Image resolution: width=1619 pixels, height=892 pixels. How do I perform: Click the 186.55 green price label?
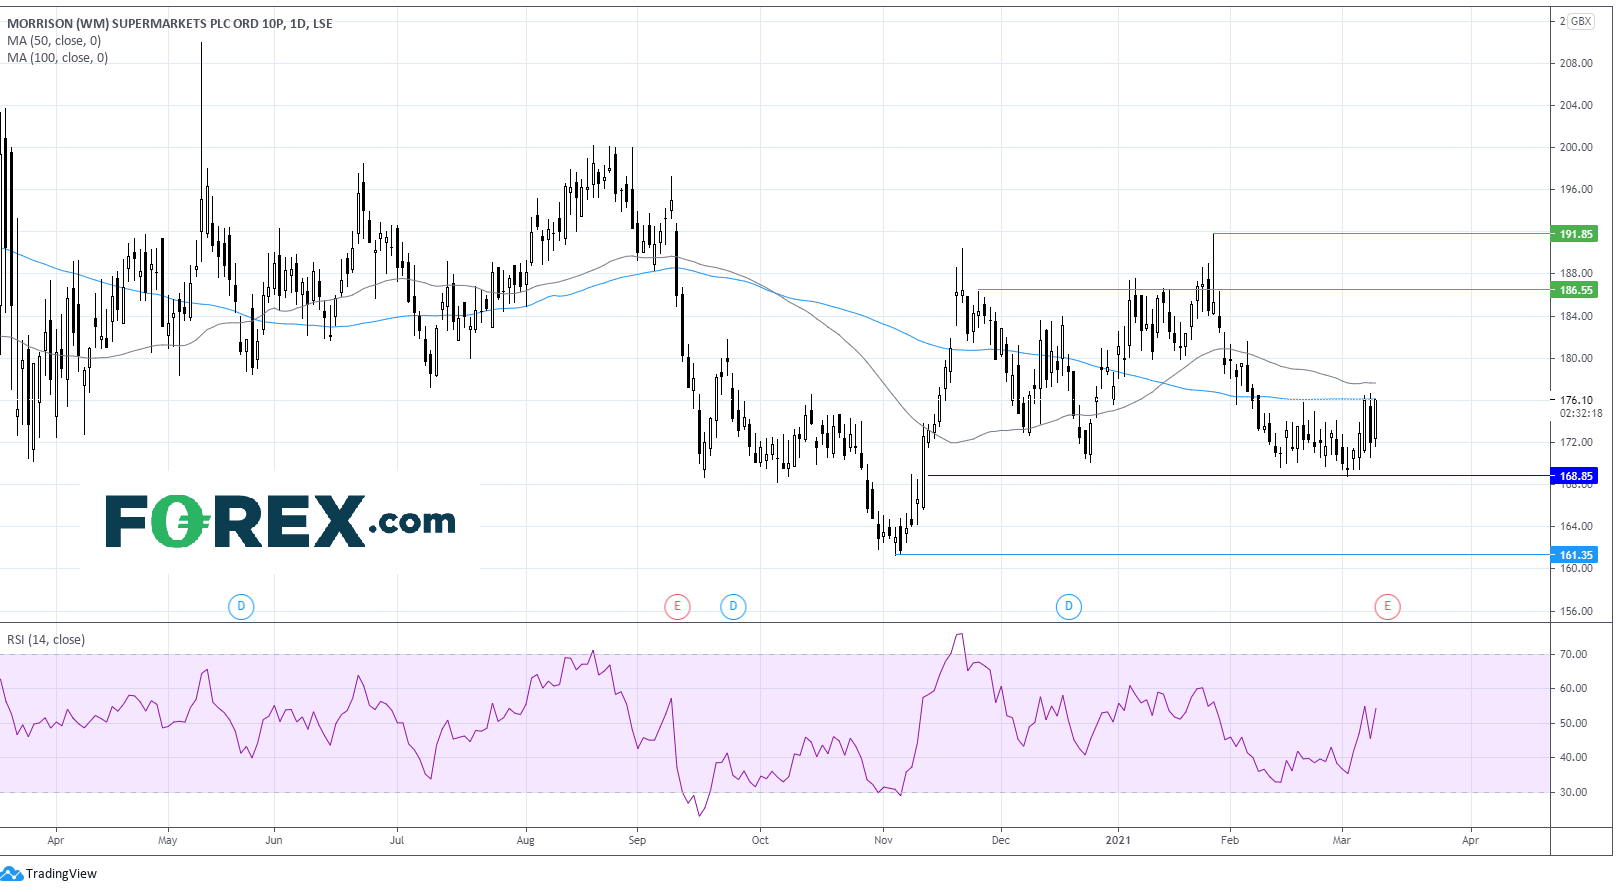[1575, 290]
